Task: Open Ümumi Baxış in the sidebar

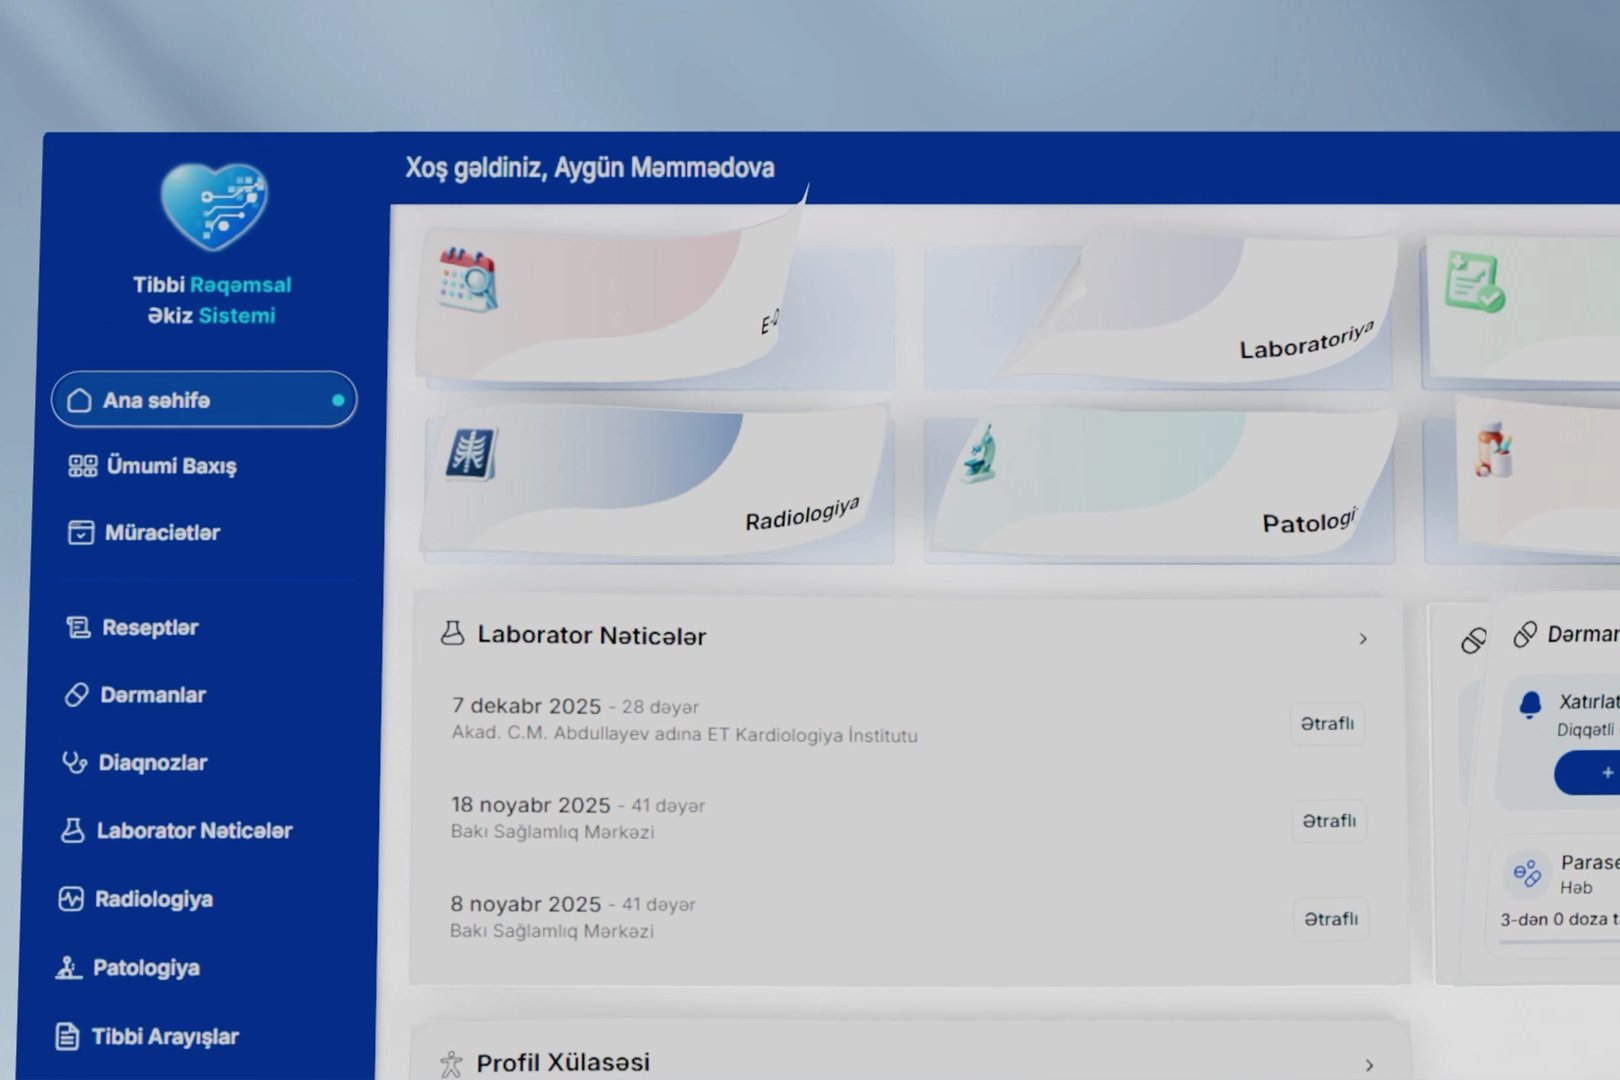Action: (x=153, y=466)
